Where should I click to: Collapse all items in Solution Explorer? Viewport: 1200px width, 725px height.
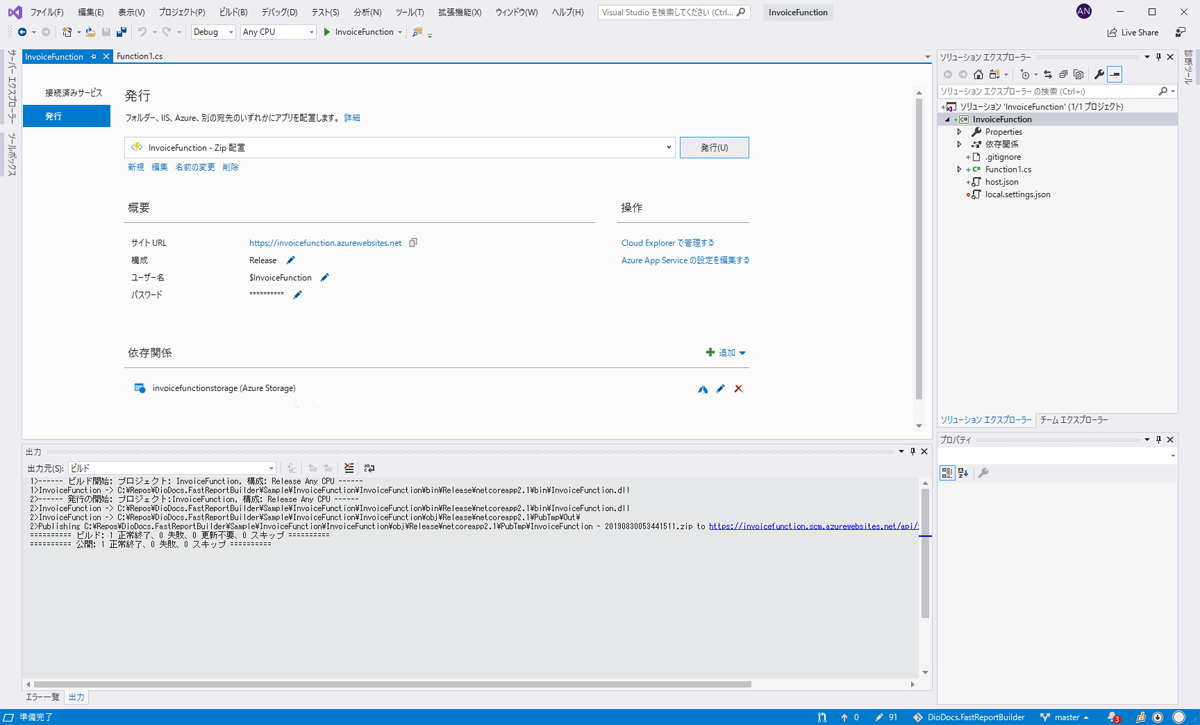(1063, 75)
